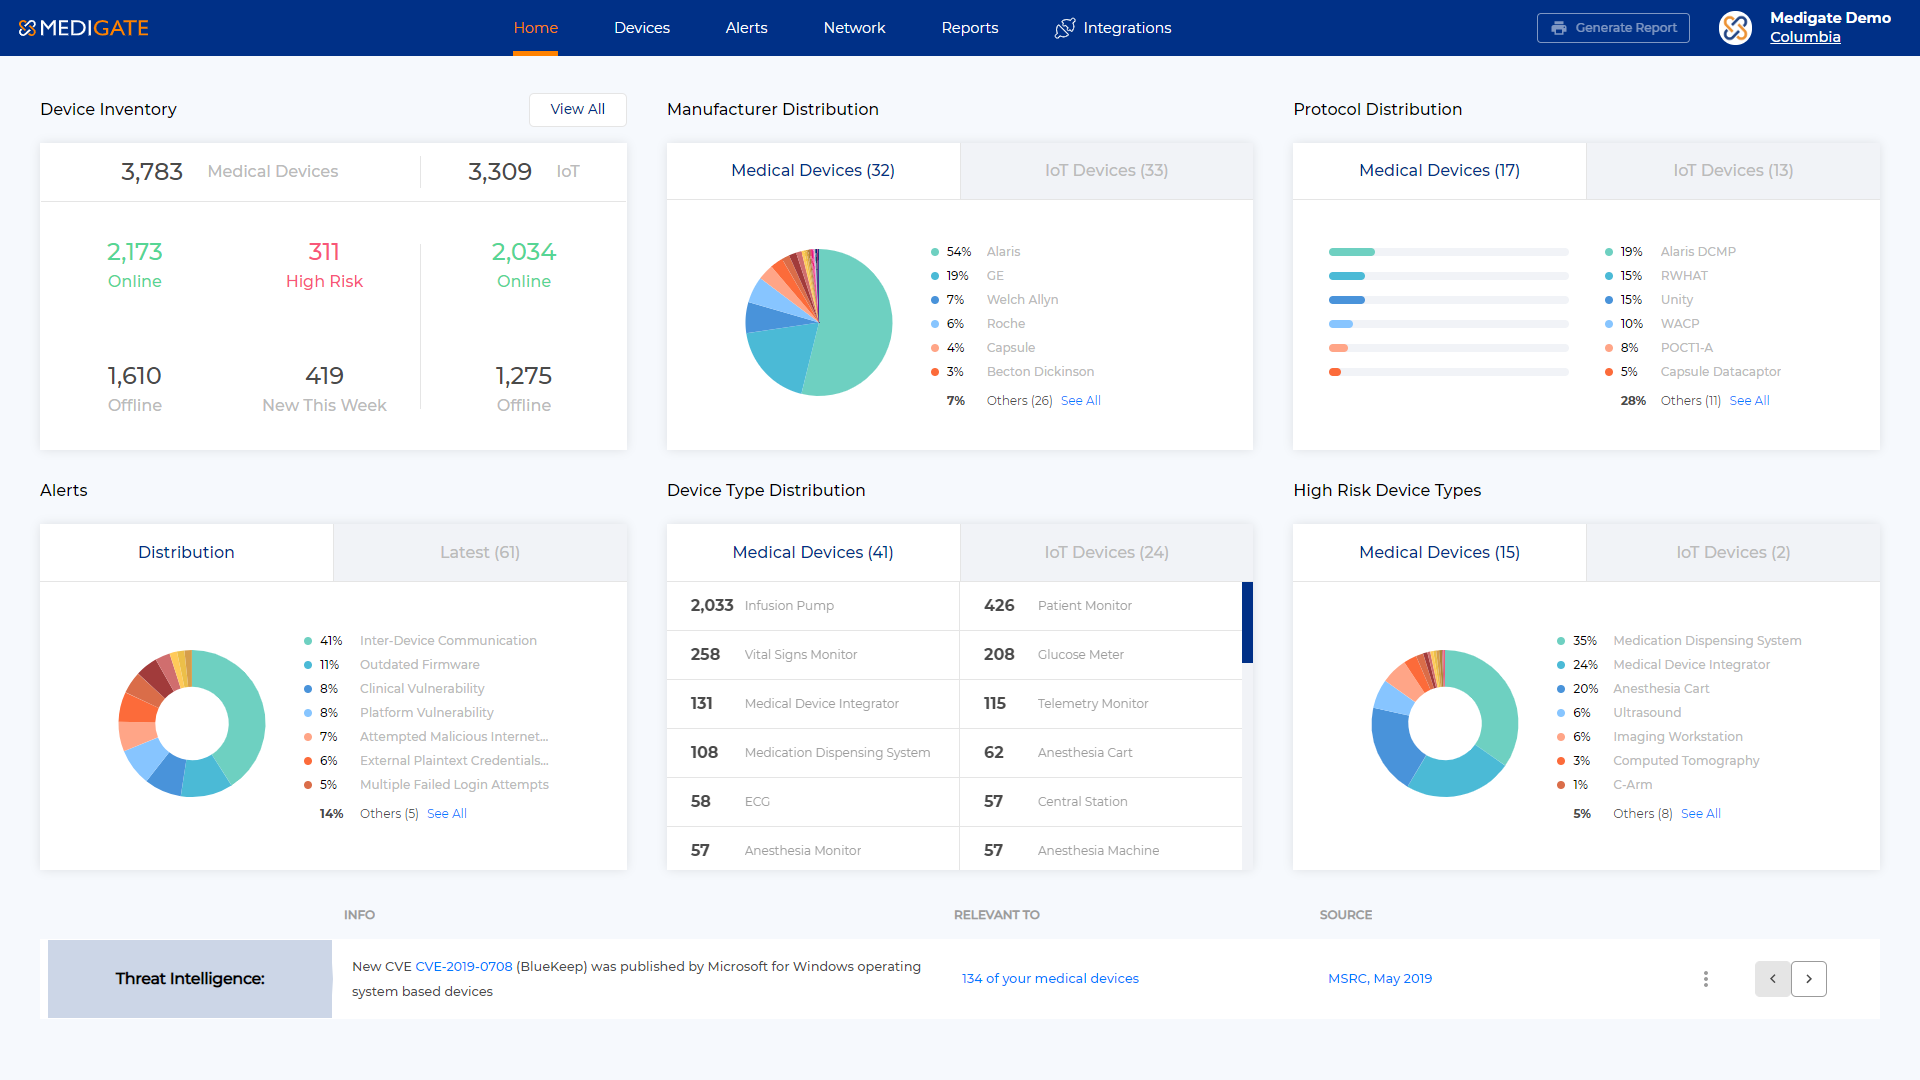Image resolution: width=1920 pixels, height=1080 pixels.
Task: Open the threat intelligence three-dot menu
Action: point(1706,979)
